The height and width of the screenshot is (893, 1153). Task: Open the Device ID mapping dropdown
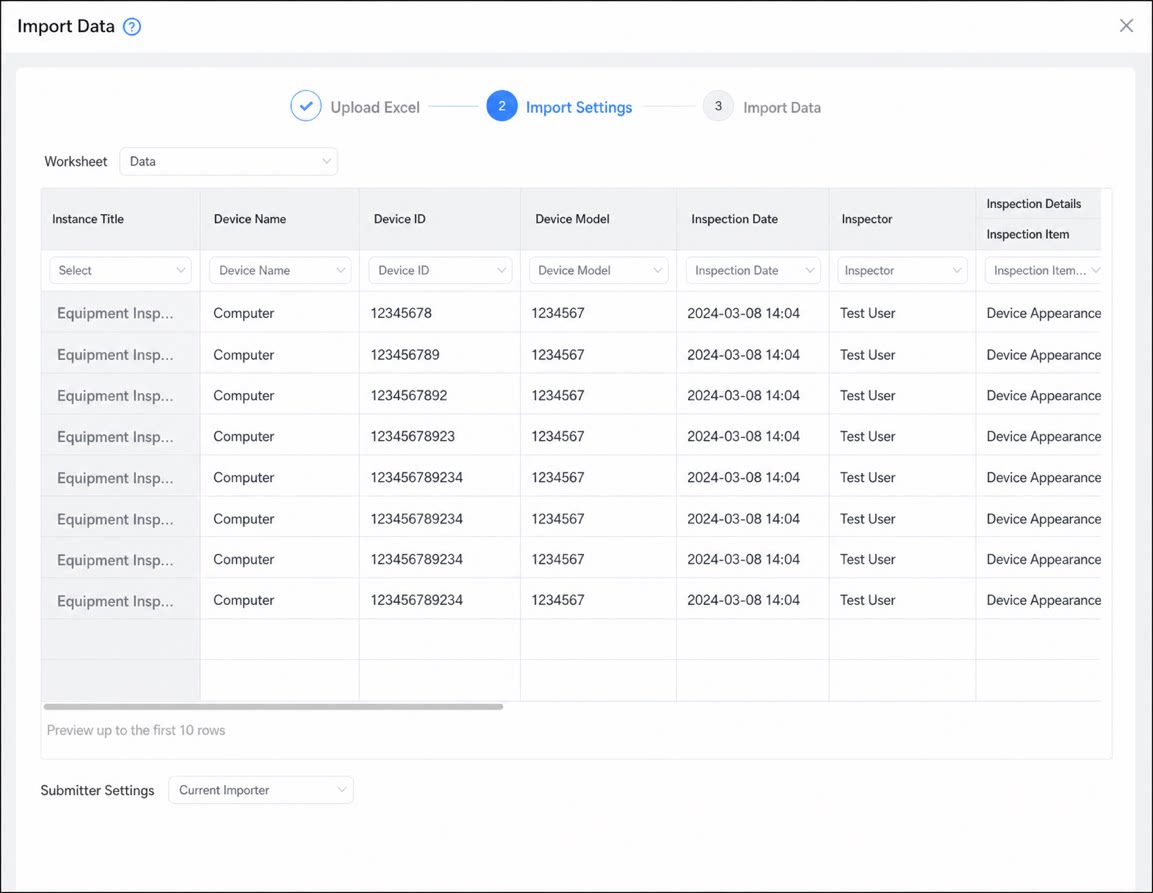pyautogui.click(x=440, y=270)
